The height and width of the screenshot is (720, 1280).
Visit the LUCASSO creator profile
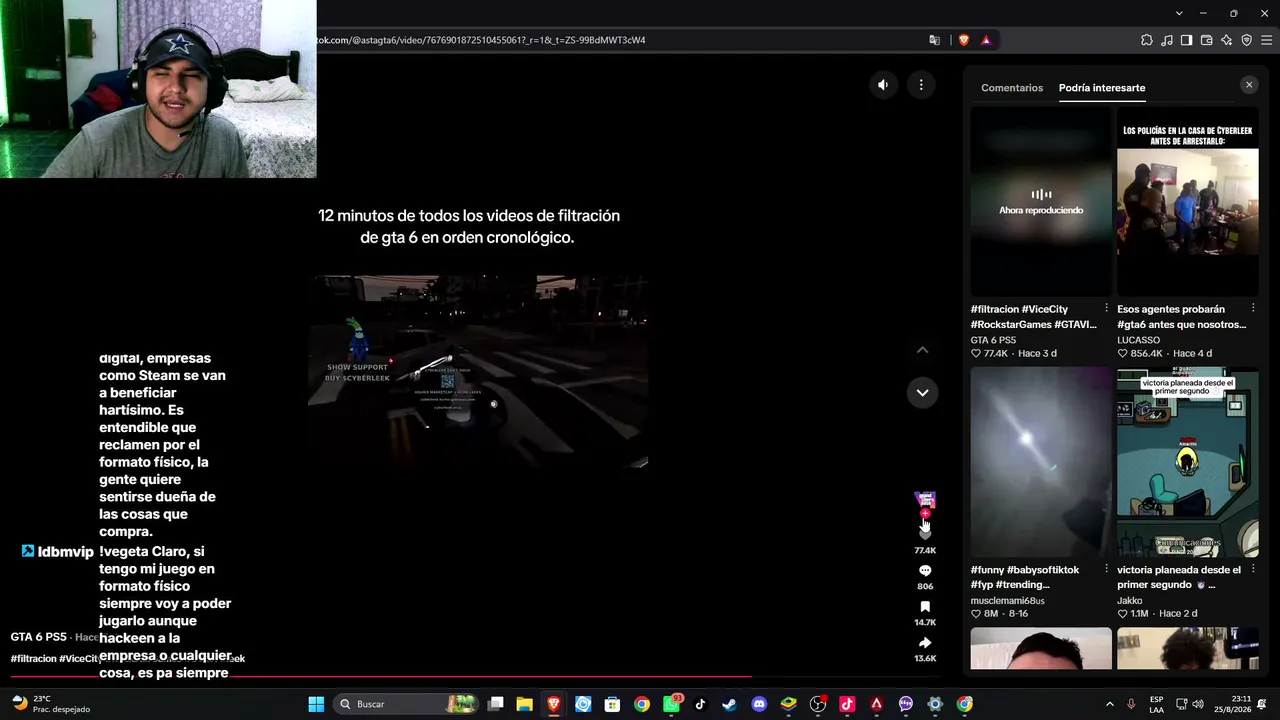click(1139, 340)
